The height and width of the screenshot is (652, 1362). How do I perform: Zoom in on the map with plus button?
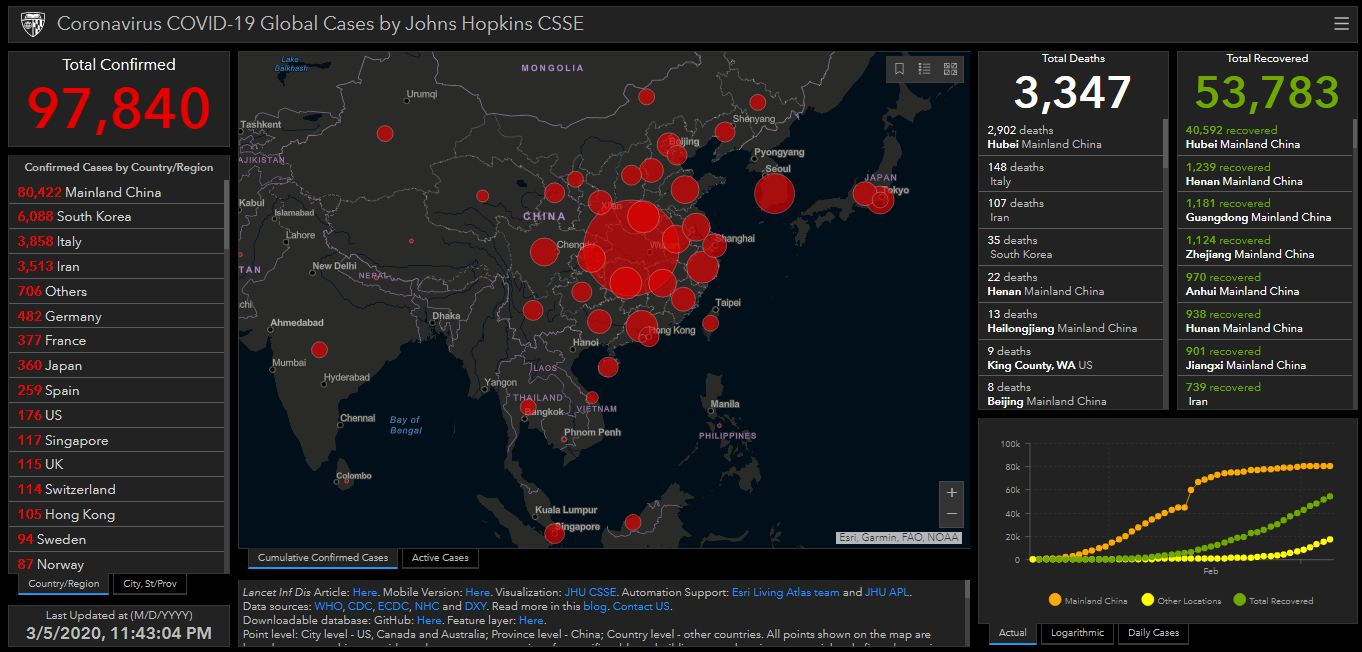coord(951,493)
